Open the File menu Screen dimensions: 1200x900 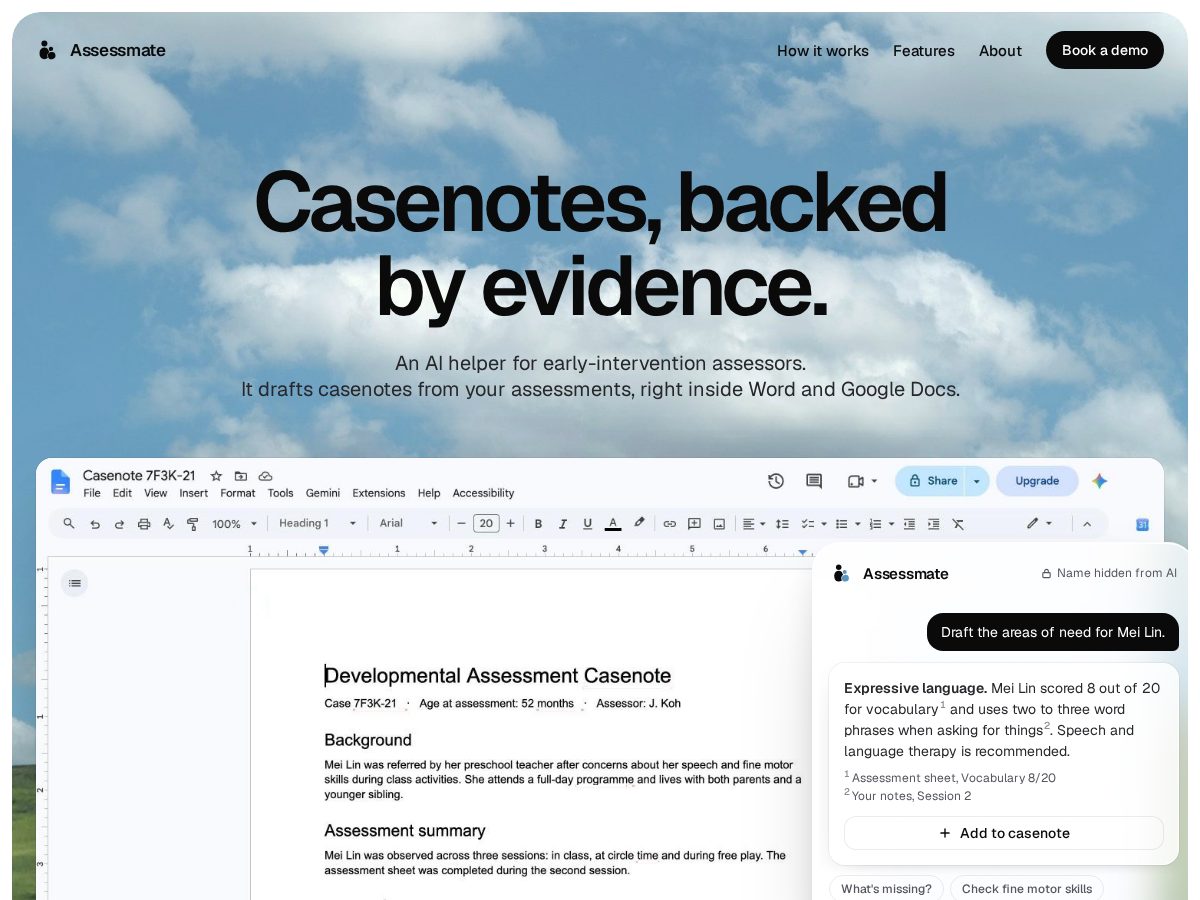[x=92, y=493]
